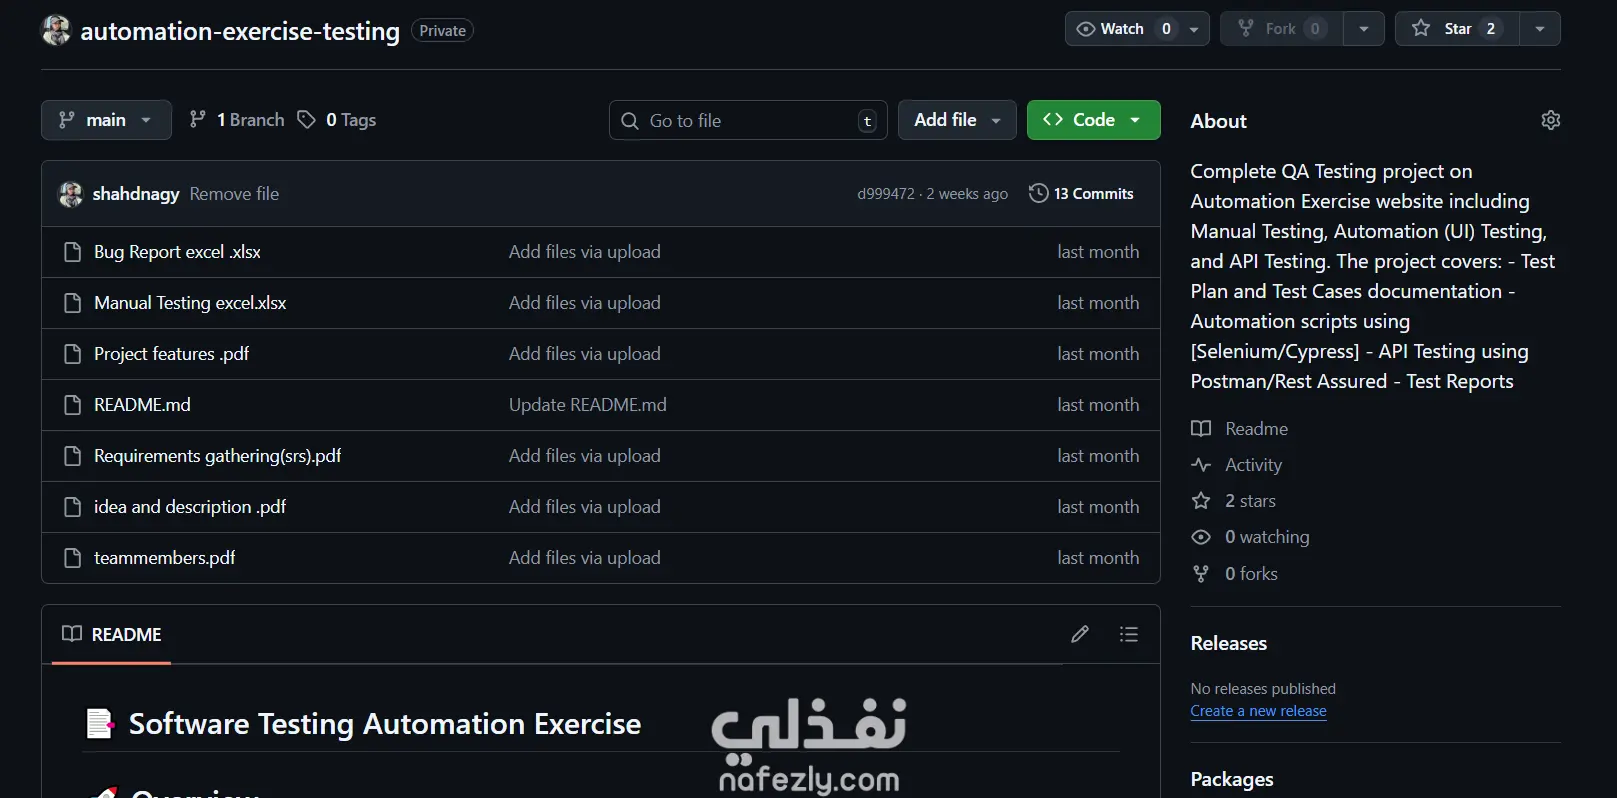Click the Go to file search field
The image size is (1617, 798).
pyautogui.click(x=748, y=120)
